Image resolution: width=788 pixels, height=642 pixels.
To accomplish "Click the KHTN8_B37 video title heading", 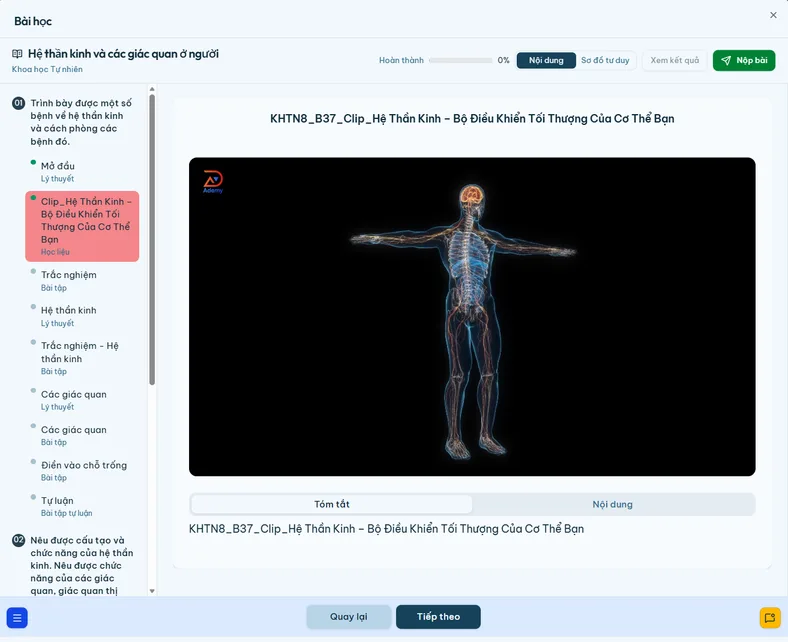I will (x=472, y=119).
